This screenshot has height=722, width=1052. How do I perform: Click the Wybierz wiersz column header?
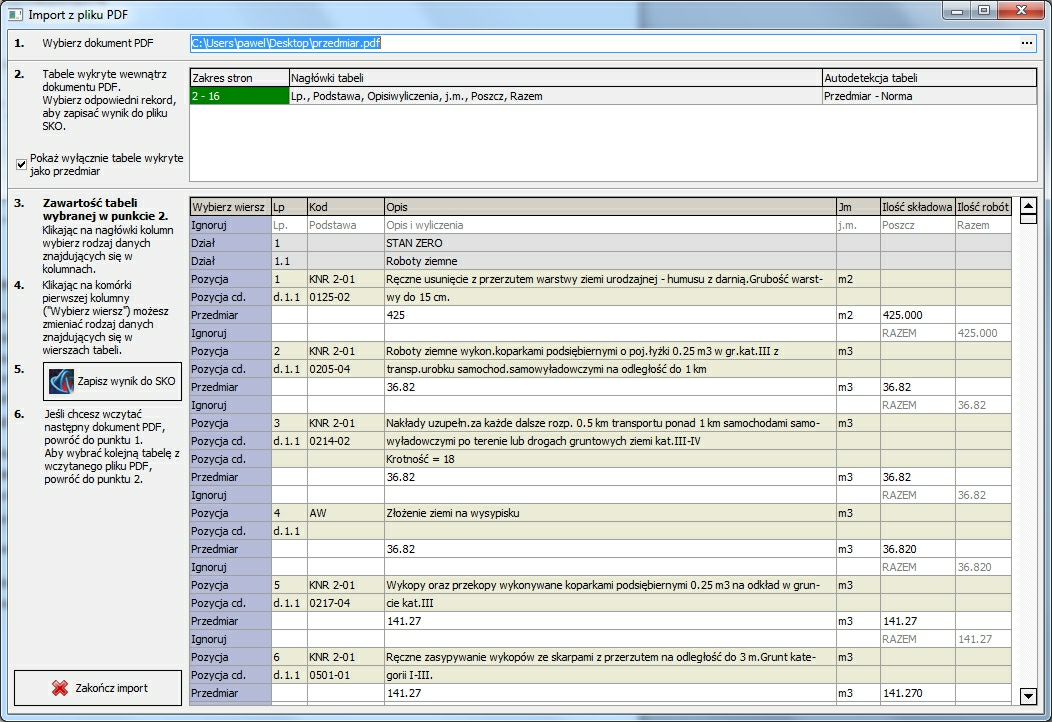(x=230, y=207)
